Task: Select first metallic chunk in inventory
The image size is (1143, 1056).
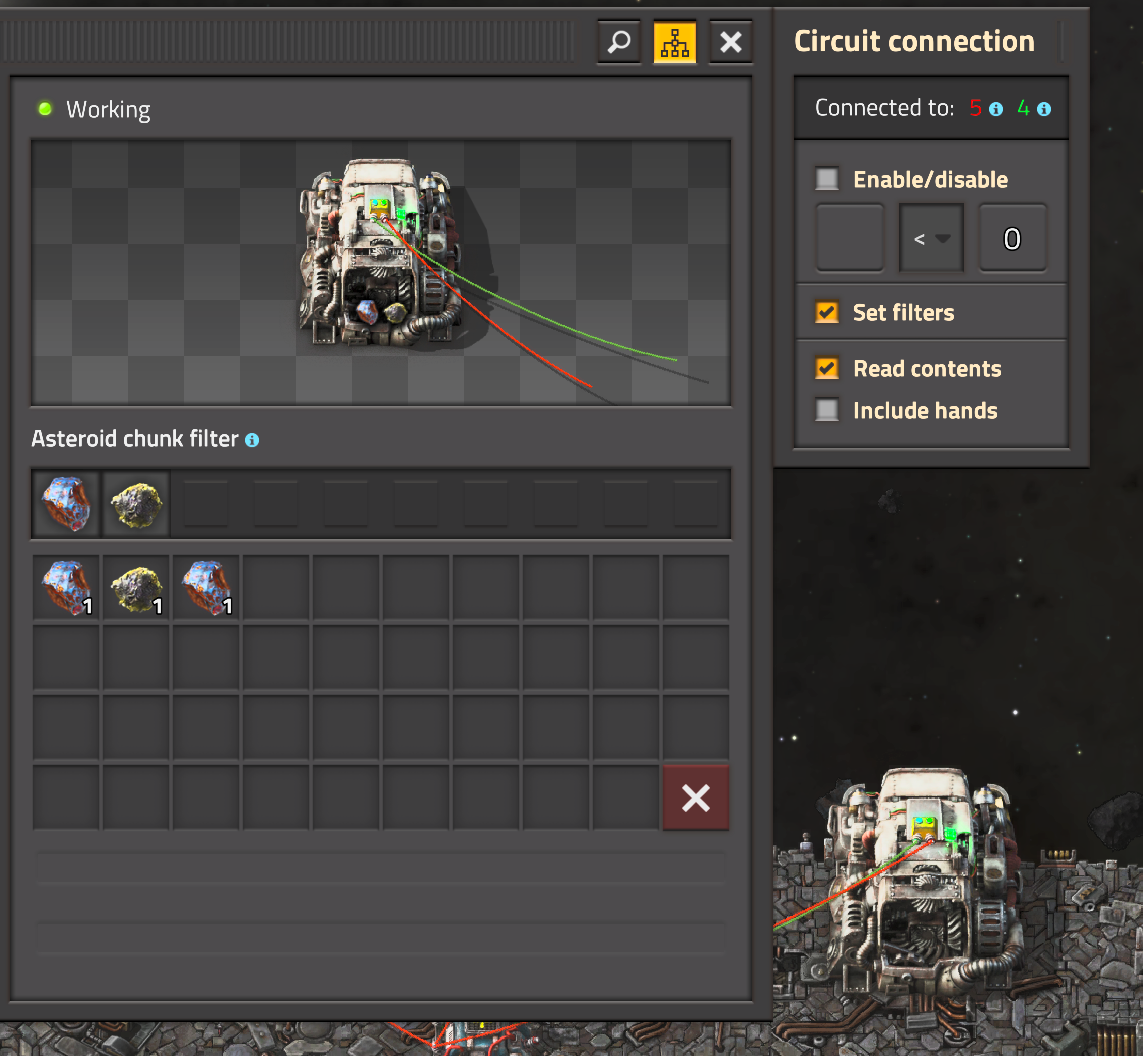Action: (x=66, y=587)
